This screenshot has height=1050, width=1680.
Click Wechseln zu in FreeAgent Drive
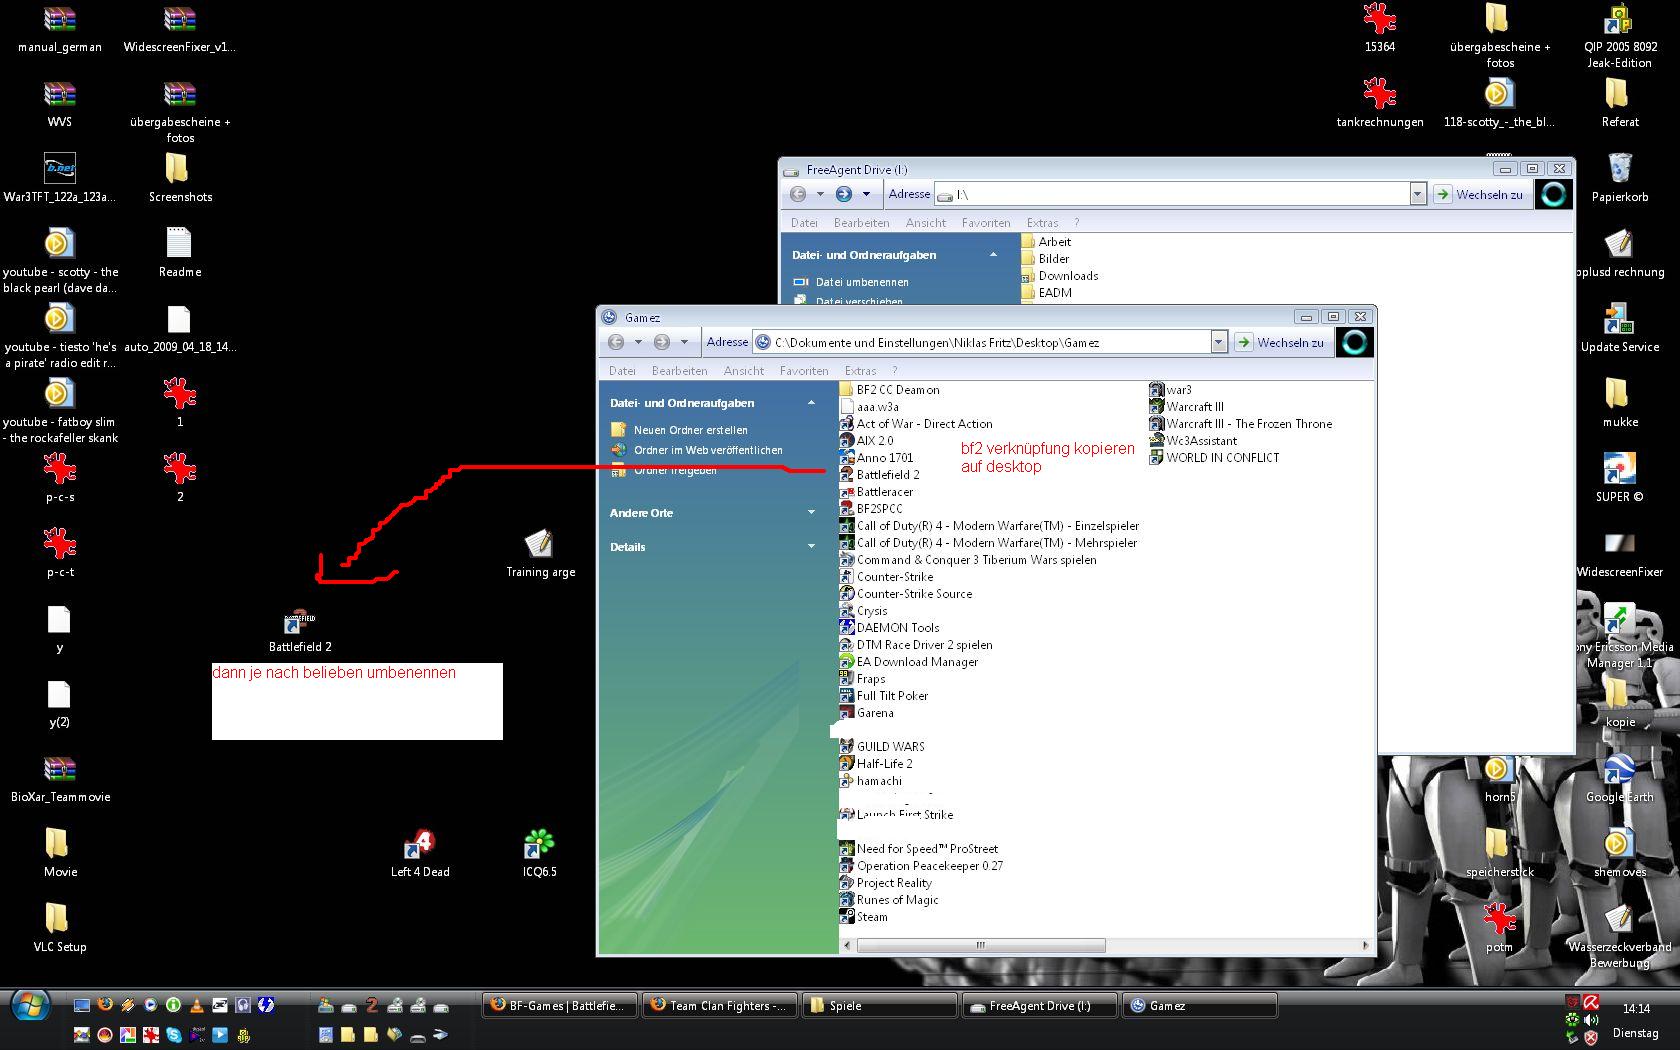click(x=1480, y=194)
